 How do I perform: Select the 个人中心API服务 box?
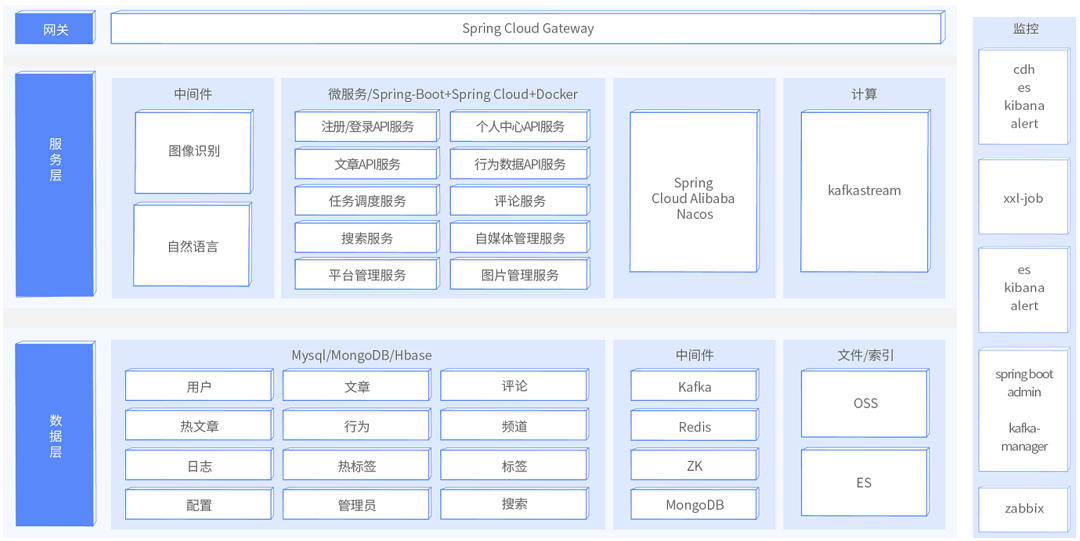pyautogui.click(x=519, y=127)
